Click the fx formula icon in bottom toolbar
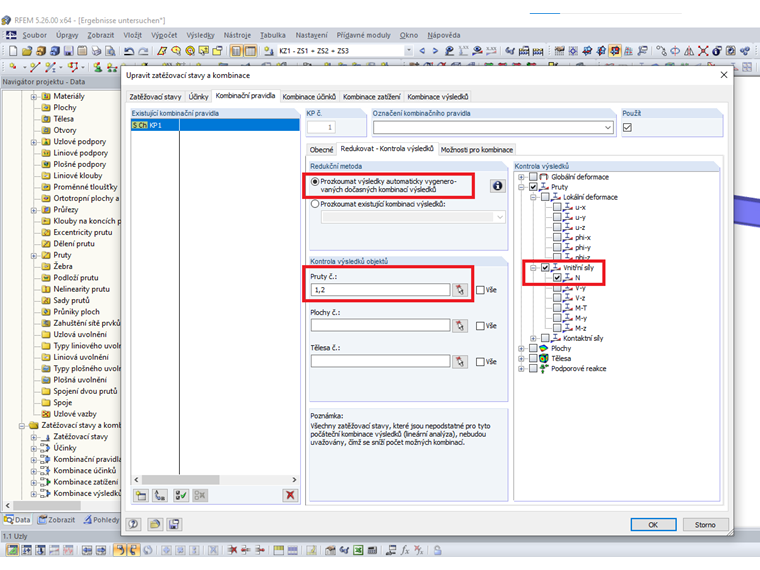The image size is (760, 570). pyautogui.click(x=405, y=550)
